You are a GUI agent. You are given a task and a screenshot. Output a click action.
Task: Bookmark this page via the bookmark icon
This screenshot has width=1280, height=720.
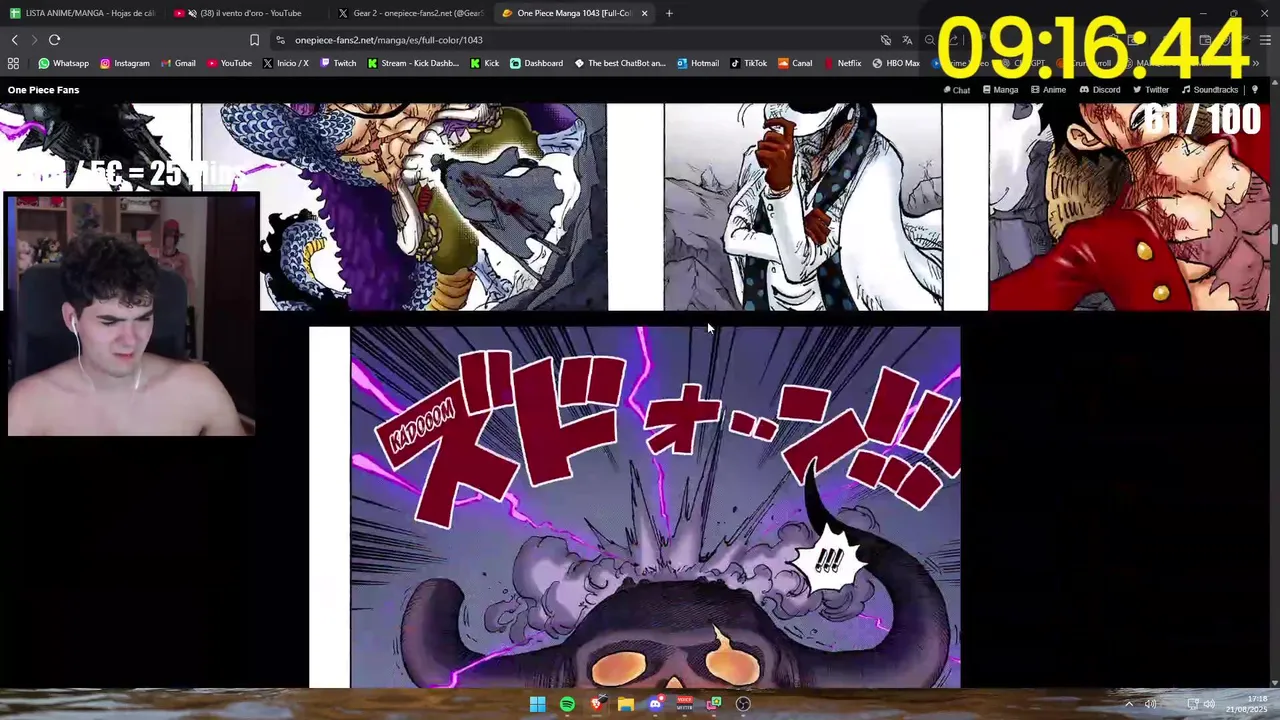[x=254, y=40]
